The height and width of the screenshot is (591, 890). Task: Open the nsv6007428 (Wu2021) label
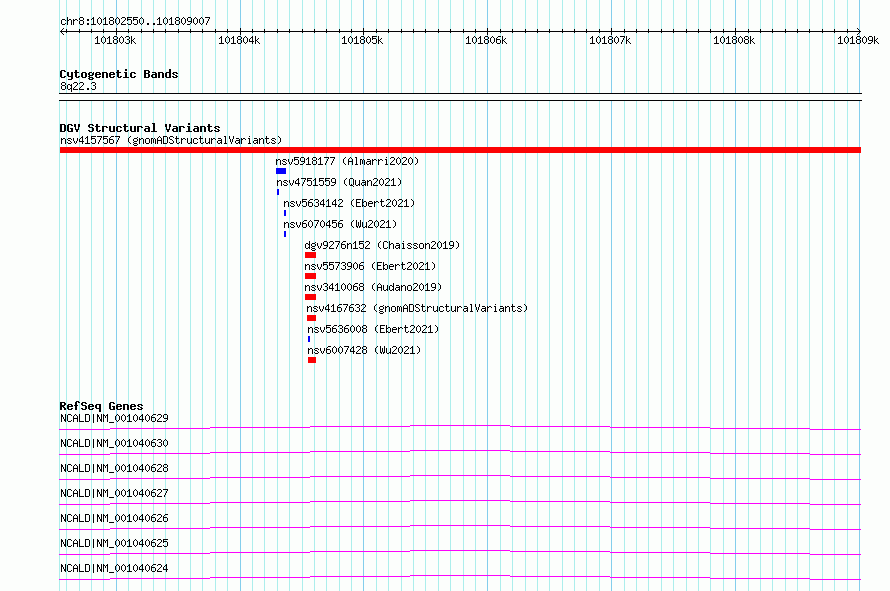pos(364,350)
